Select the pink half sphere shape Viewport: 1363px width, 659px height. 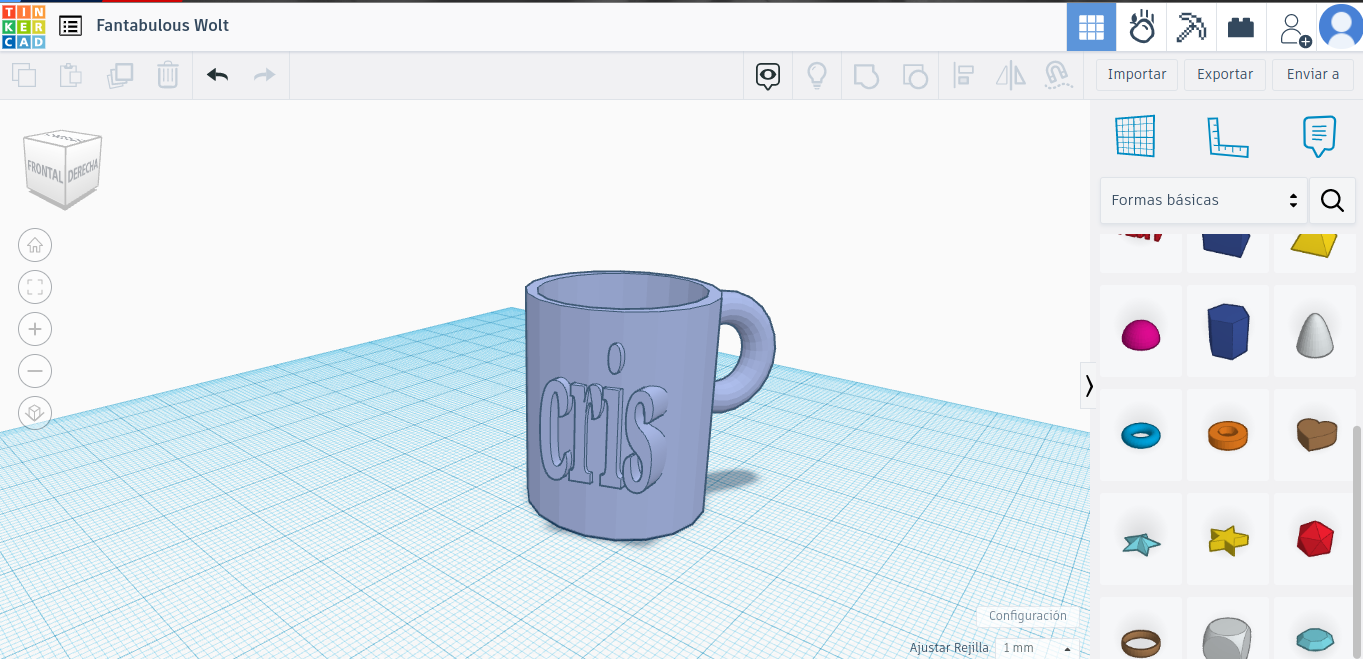point(1141,332)
